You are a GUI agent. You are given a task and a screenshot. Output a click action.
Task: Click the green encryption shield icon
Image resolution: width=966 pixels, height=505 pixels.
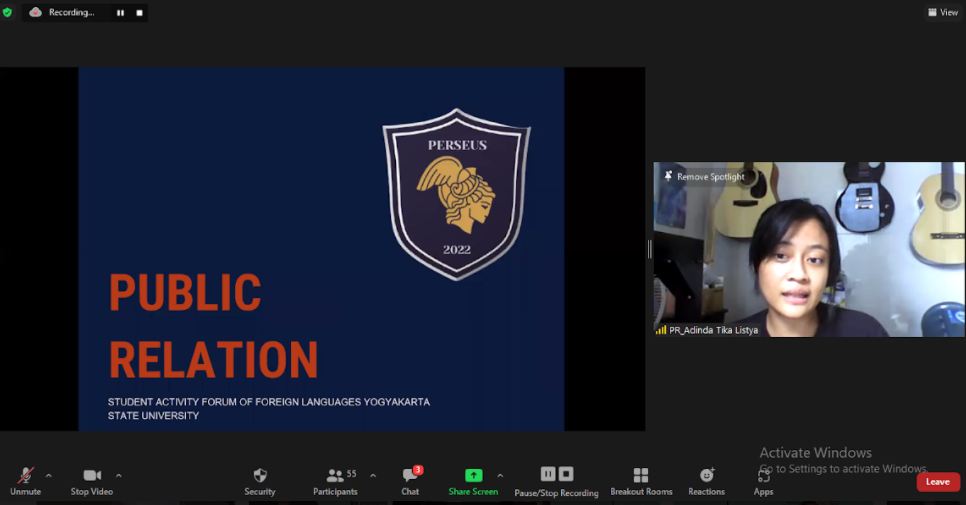tap(8, 12)
